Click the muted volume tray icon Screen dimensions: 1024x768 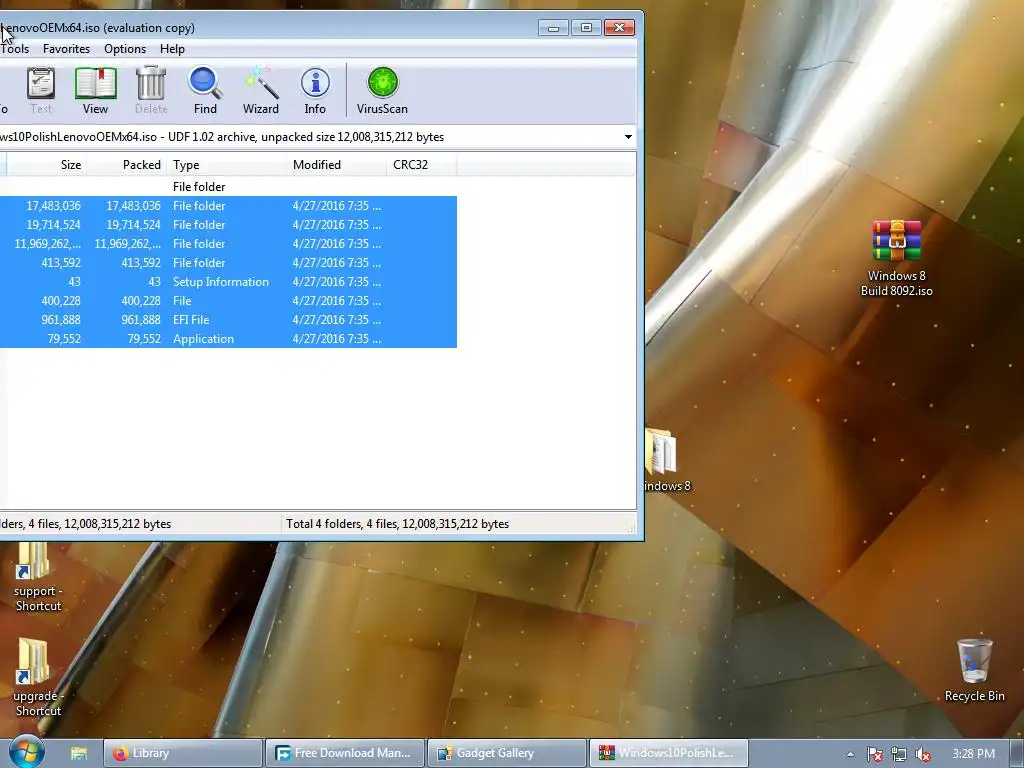923,754
